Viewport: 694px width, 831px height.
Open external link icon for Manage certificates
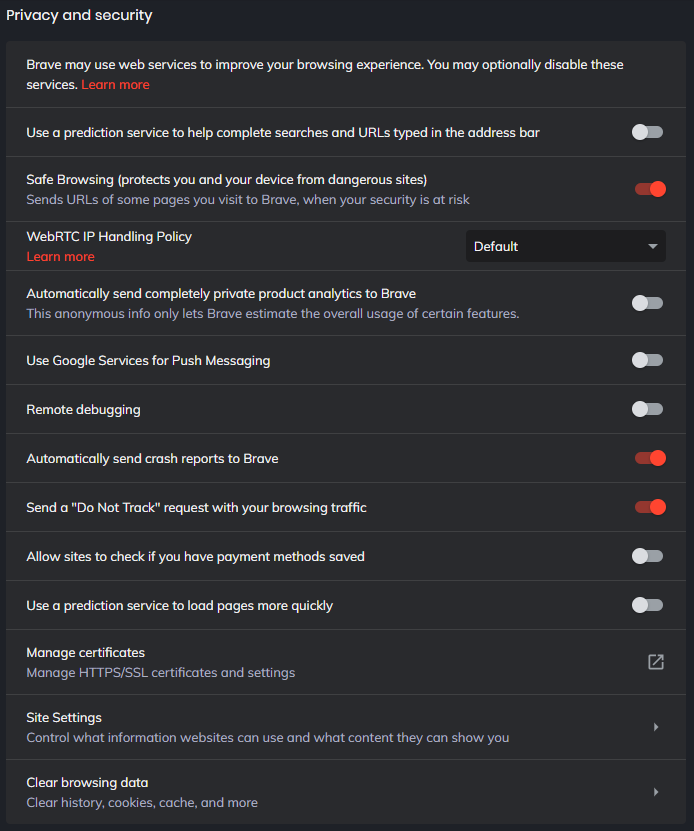point(656,662)
